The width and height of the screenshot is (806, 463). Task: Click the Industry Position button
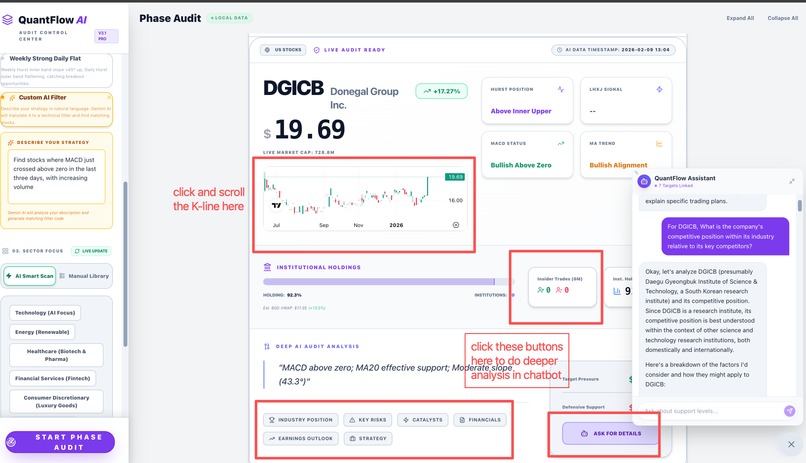301,420
